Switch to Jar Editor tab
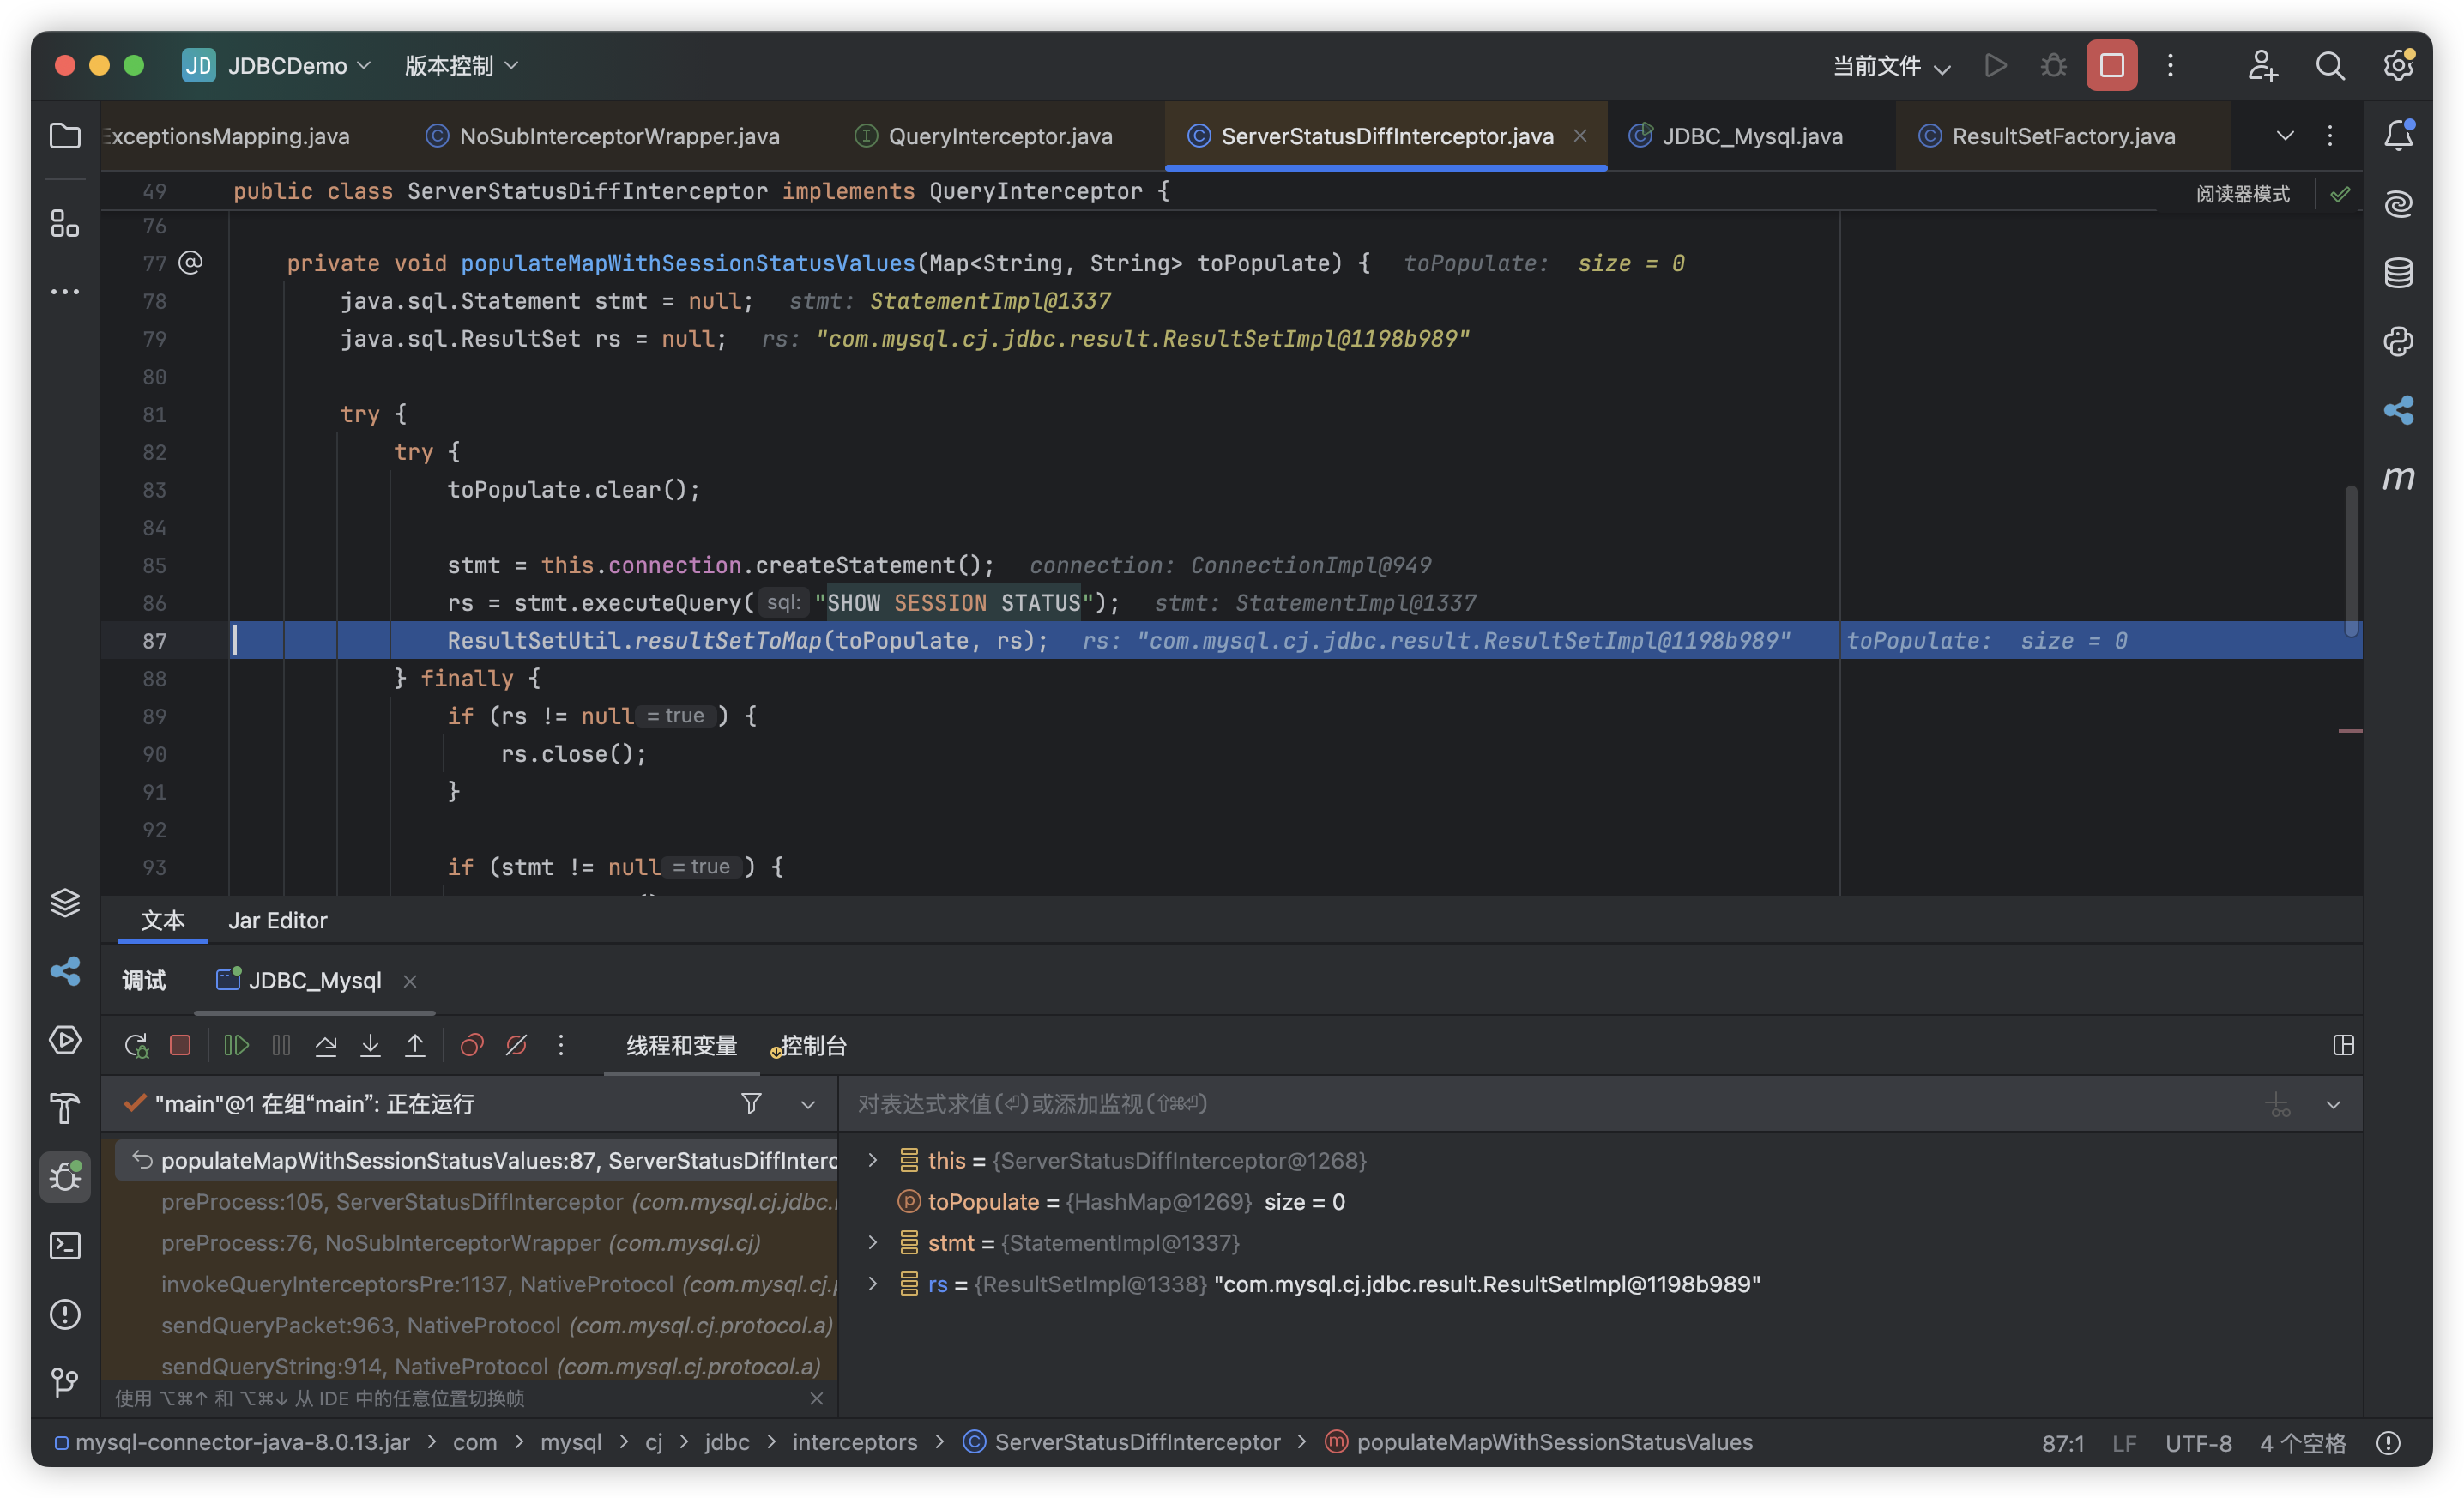Screen dimensions: 2464x1498 [x=277, y=920]
